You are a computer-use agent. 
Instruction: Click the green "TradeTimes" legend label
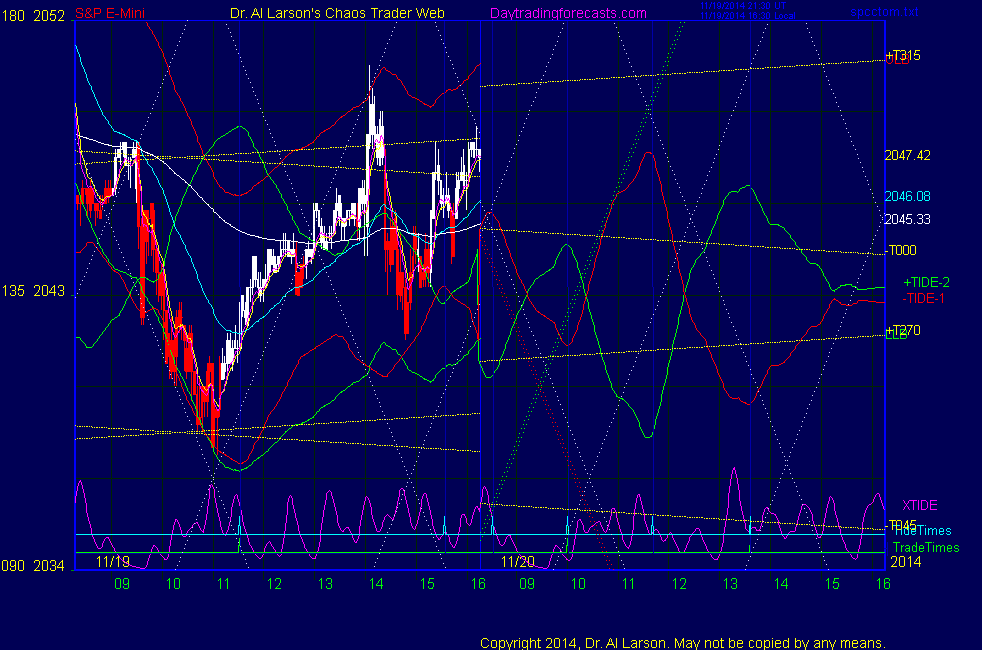coord(926,548)
